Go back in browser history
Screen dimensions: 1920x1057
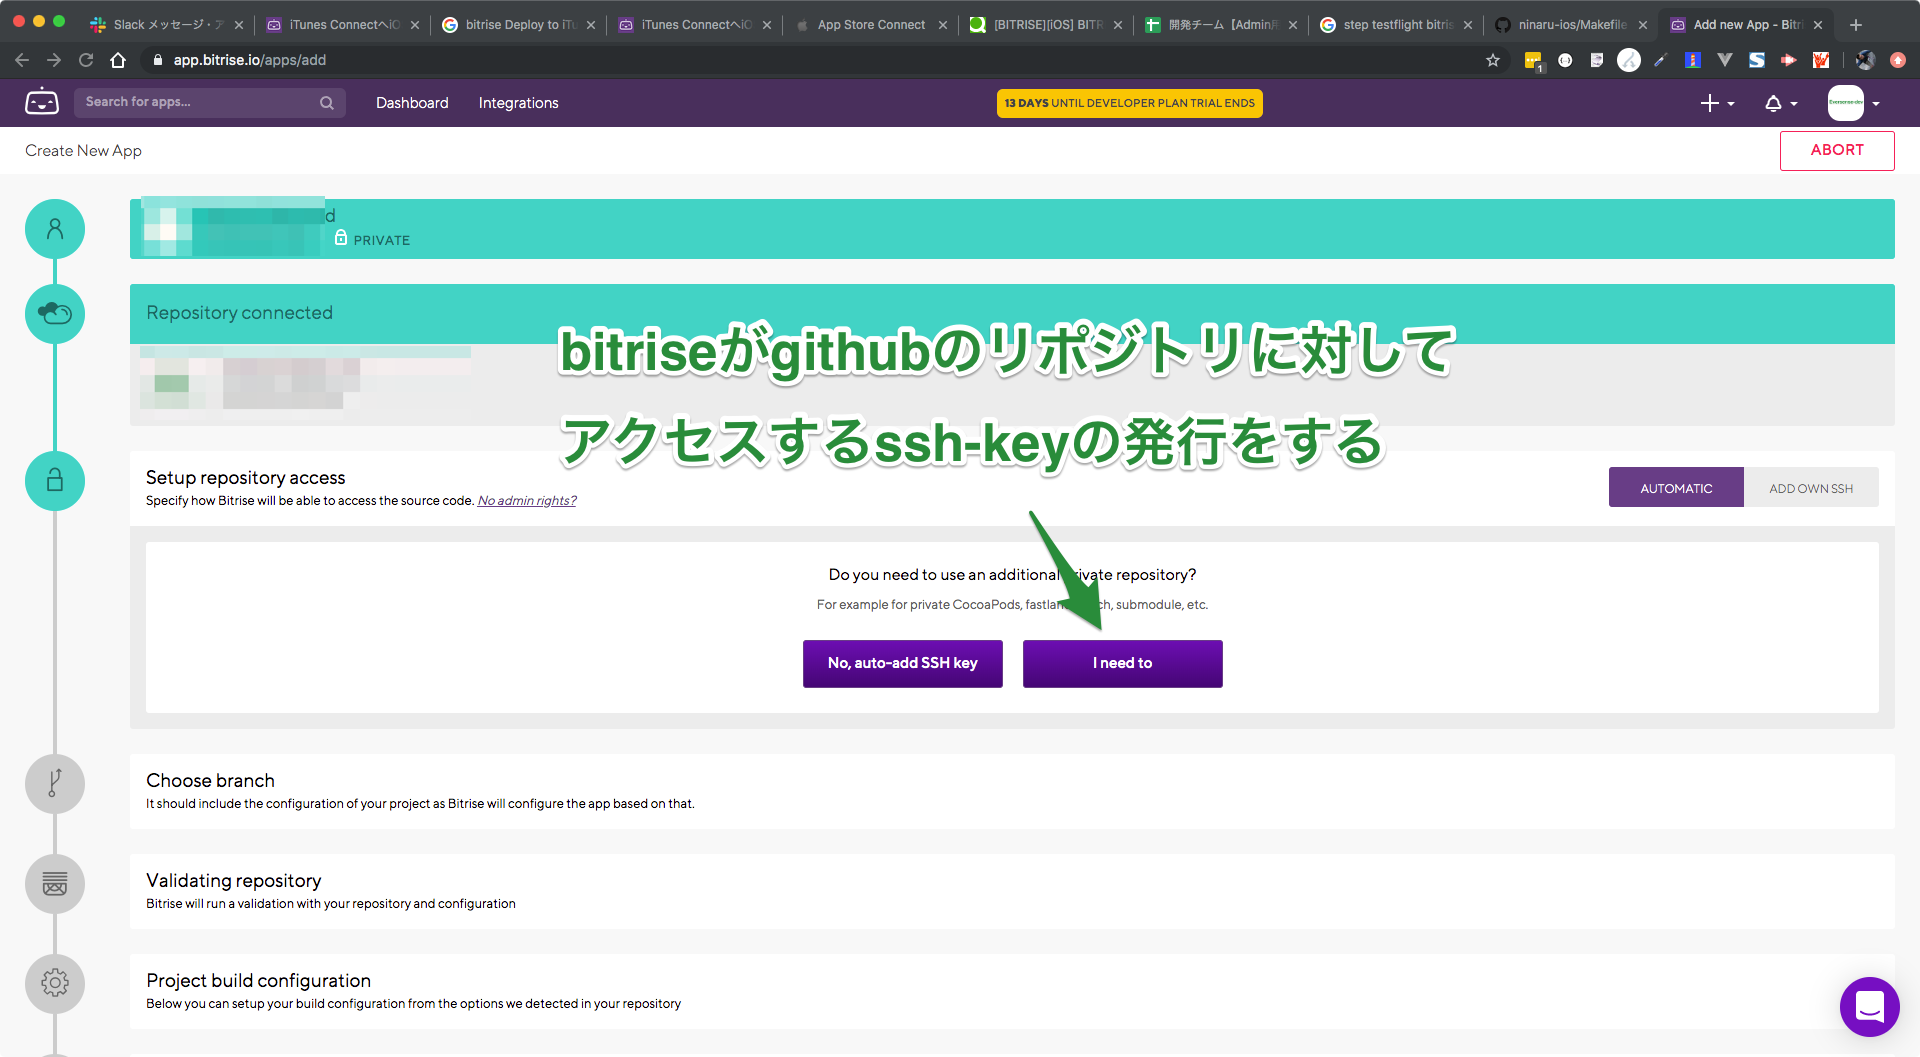22,60
